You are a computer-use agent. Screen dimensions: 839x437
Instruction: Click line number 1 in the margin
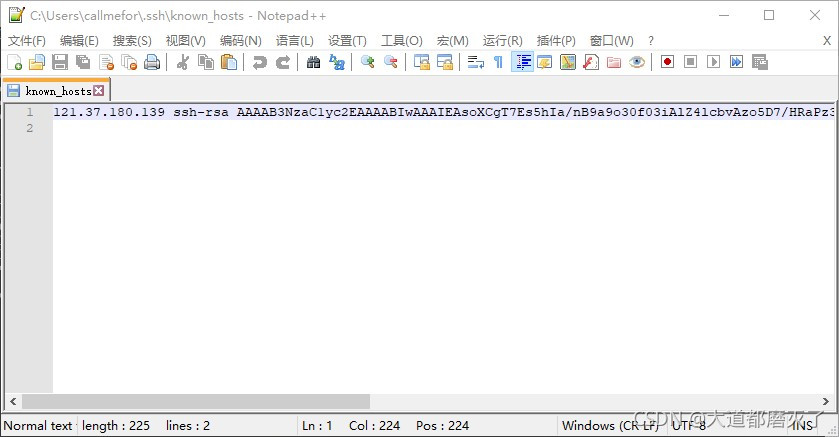29,112
